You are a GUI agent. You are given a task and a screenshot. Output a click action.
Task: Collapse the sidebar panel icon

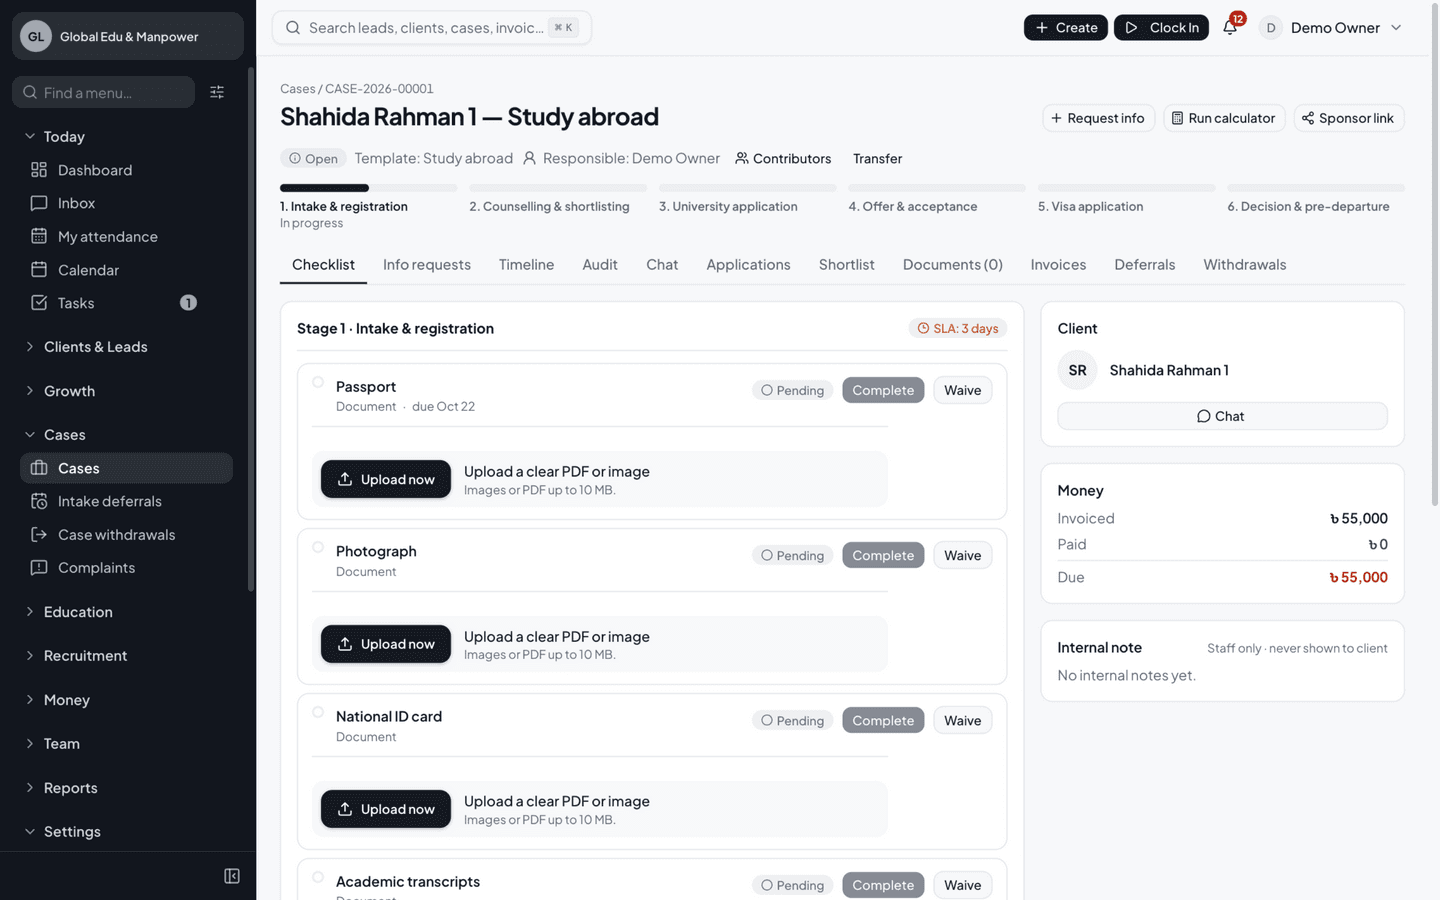[232, 876]
